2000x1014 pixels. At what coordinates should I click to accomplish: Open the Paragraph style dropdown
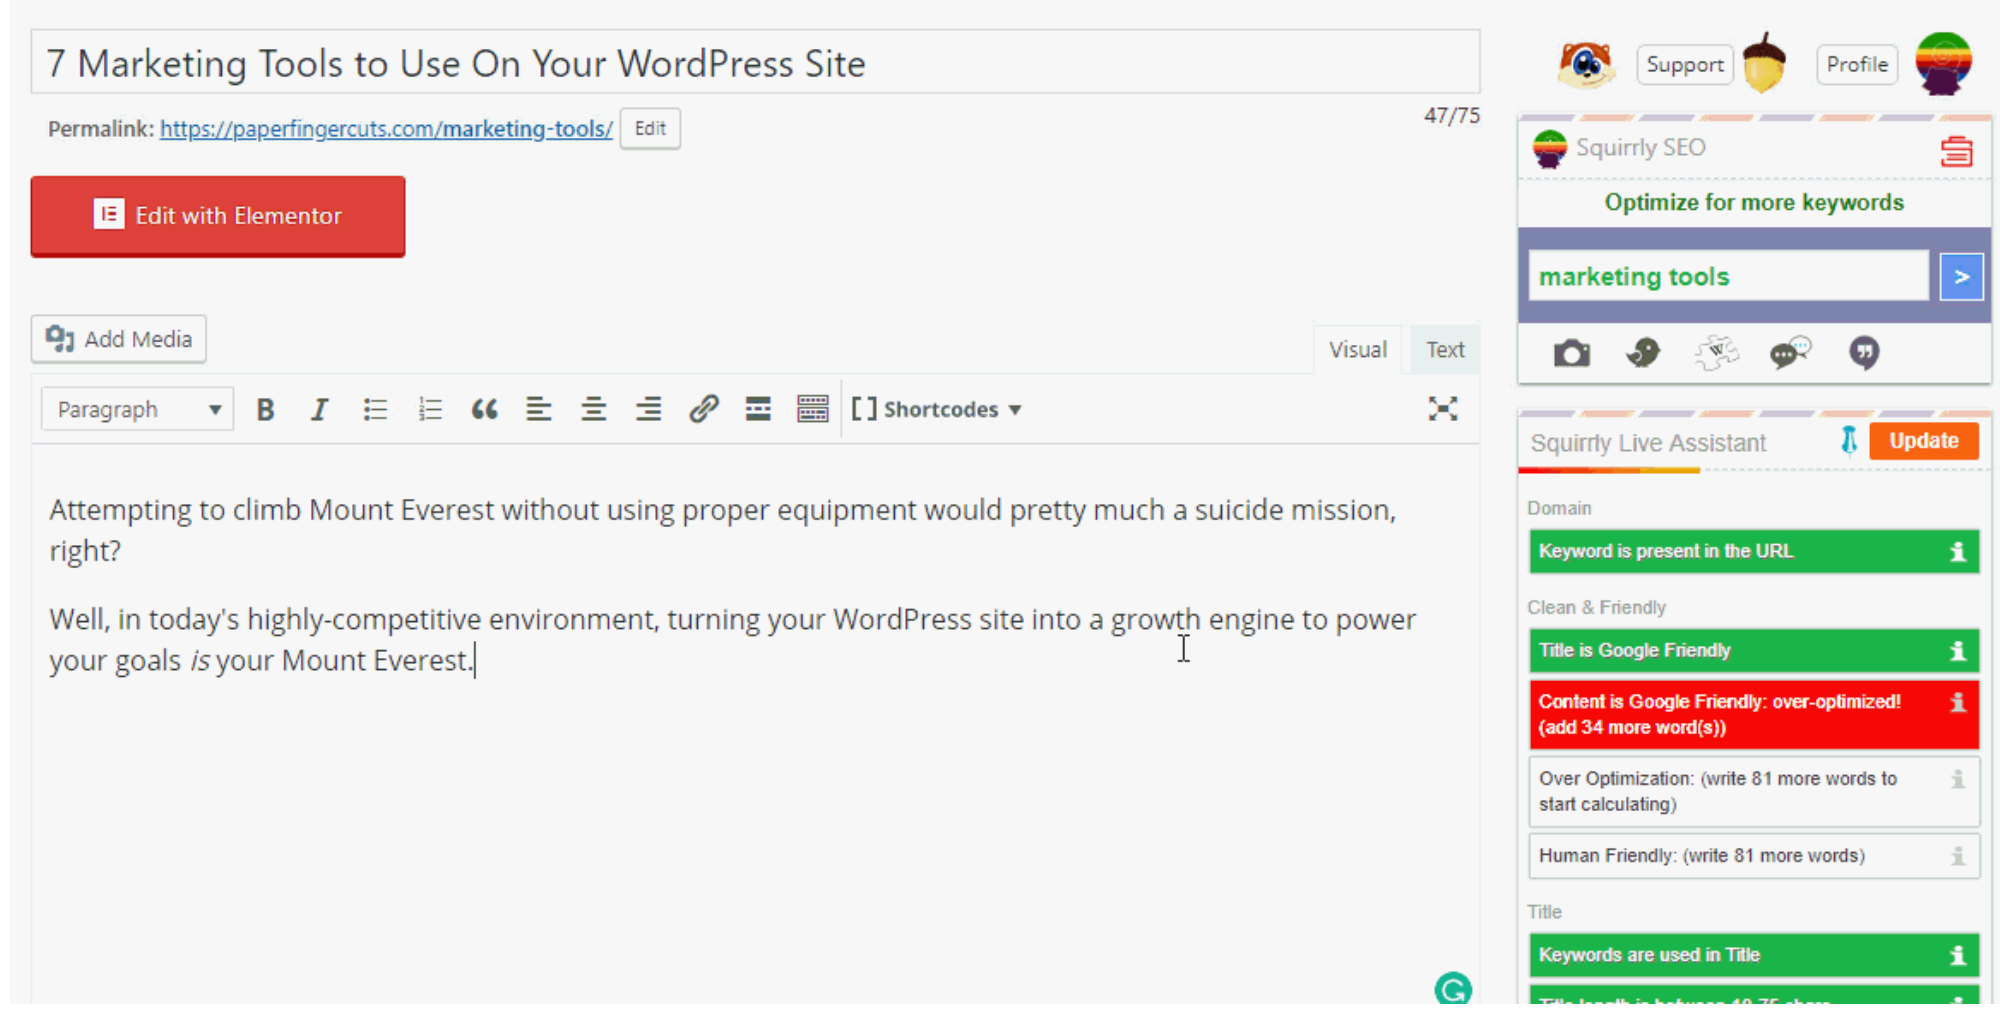tap(136, 409)
